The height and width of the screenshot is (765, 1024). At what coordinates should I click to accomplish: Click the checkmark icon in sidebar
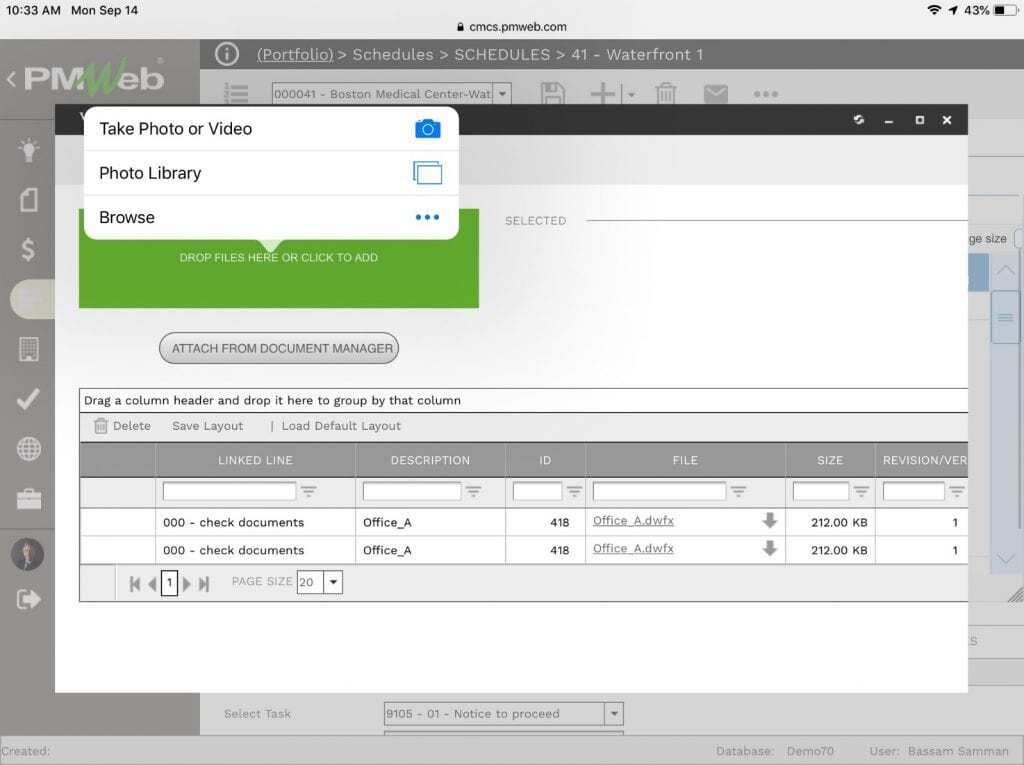(x=29, y=399)
